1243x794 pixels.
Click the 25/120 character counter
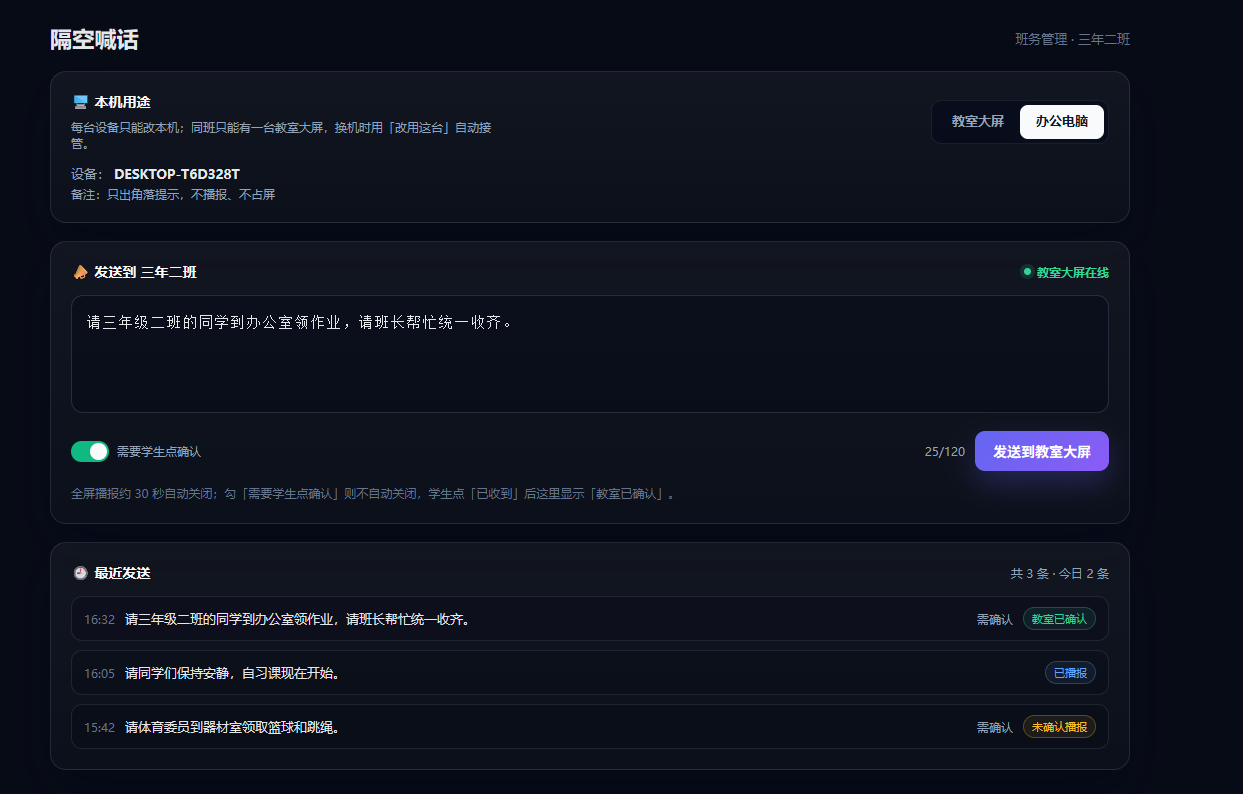(945, 452)
